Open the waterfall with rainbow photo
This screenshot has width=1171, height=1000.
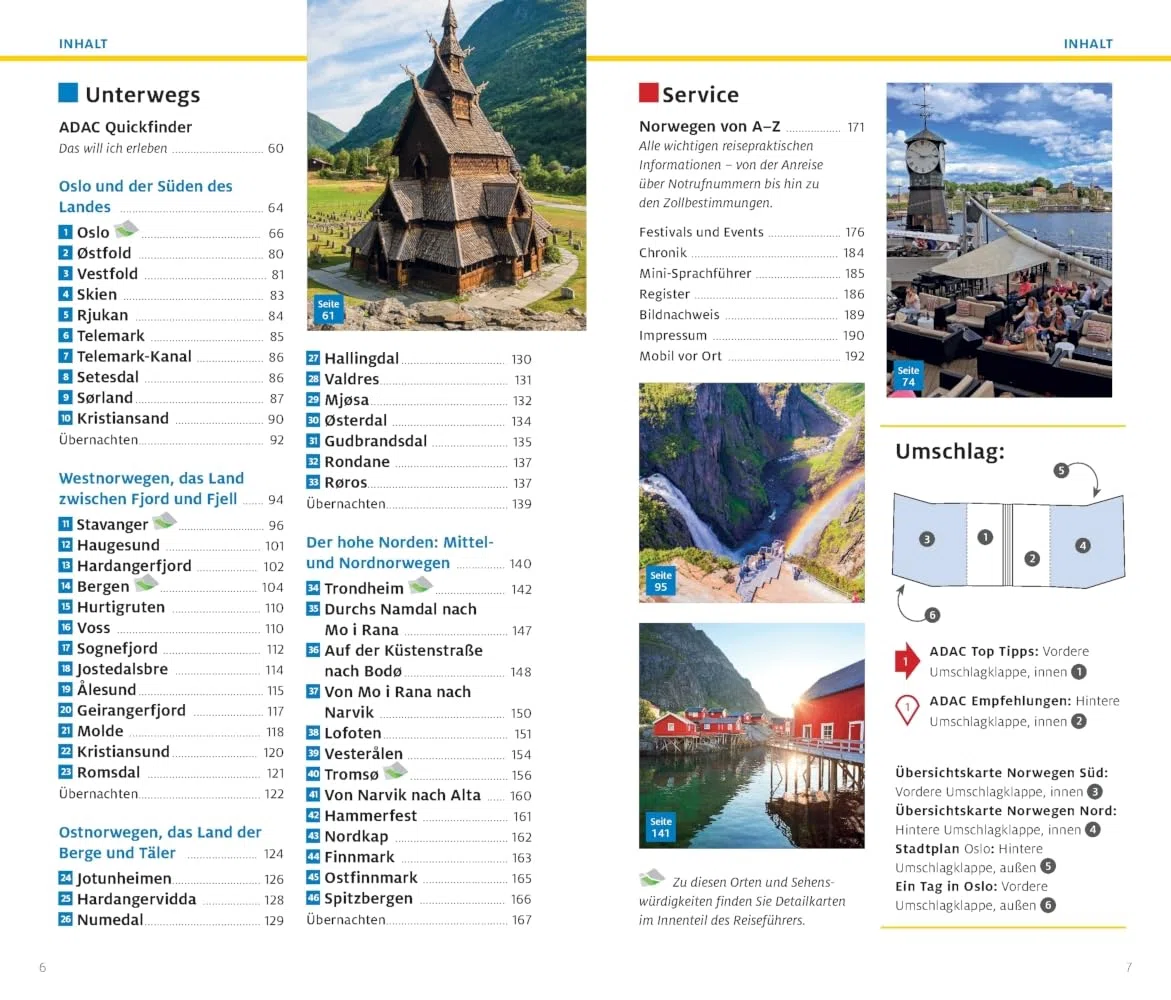pos(752,493)
